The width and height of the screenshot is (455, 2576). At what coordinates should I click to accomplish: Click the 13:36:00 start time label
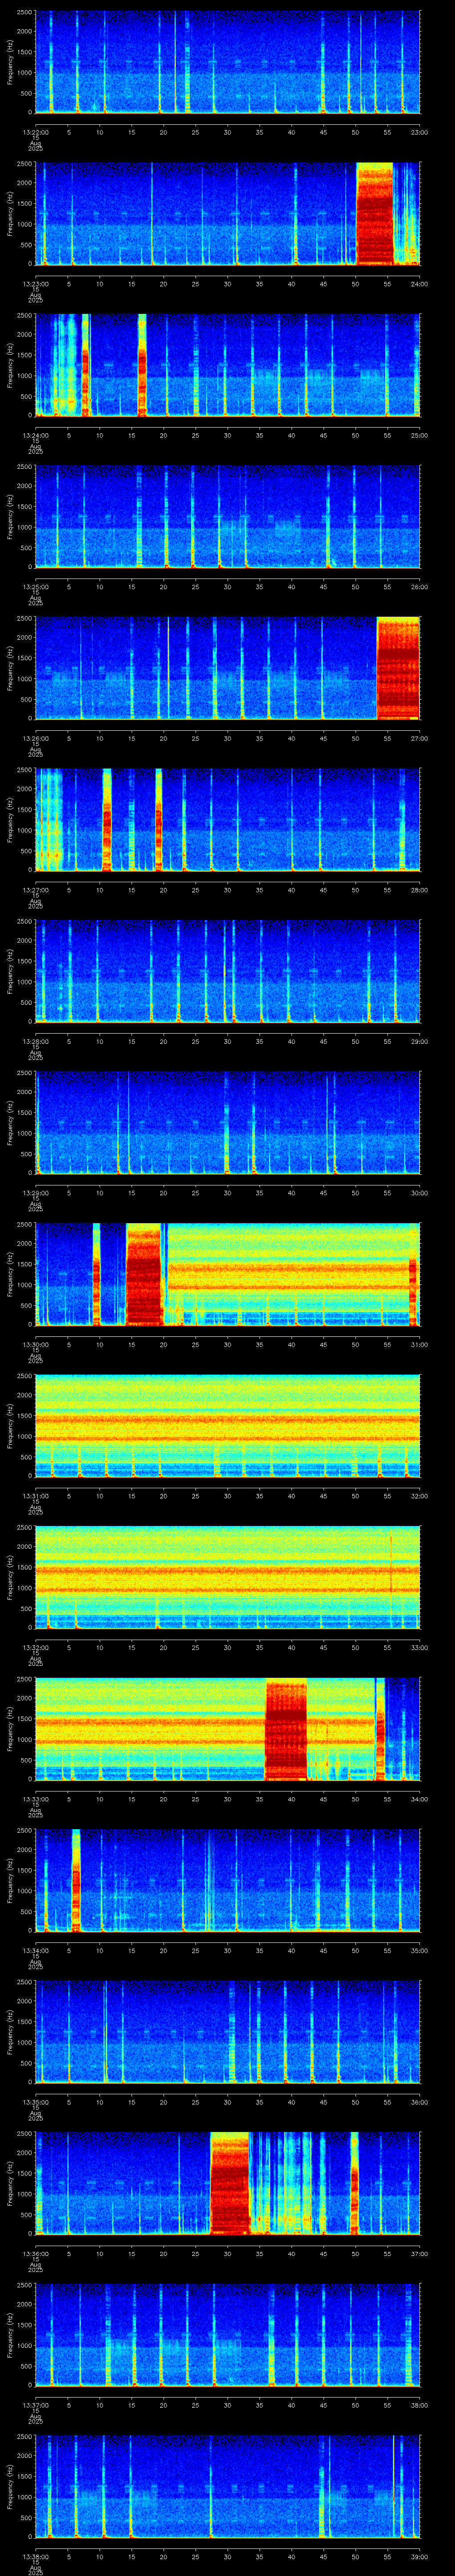(x=35, y=2253)
